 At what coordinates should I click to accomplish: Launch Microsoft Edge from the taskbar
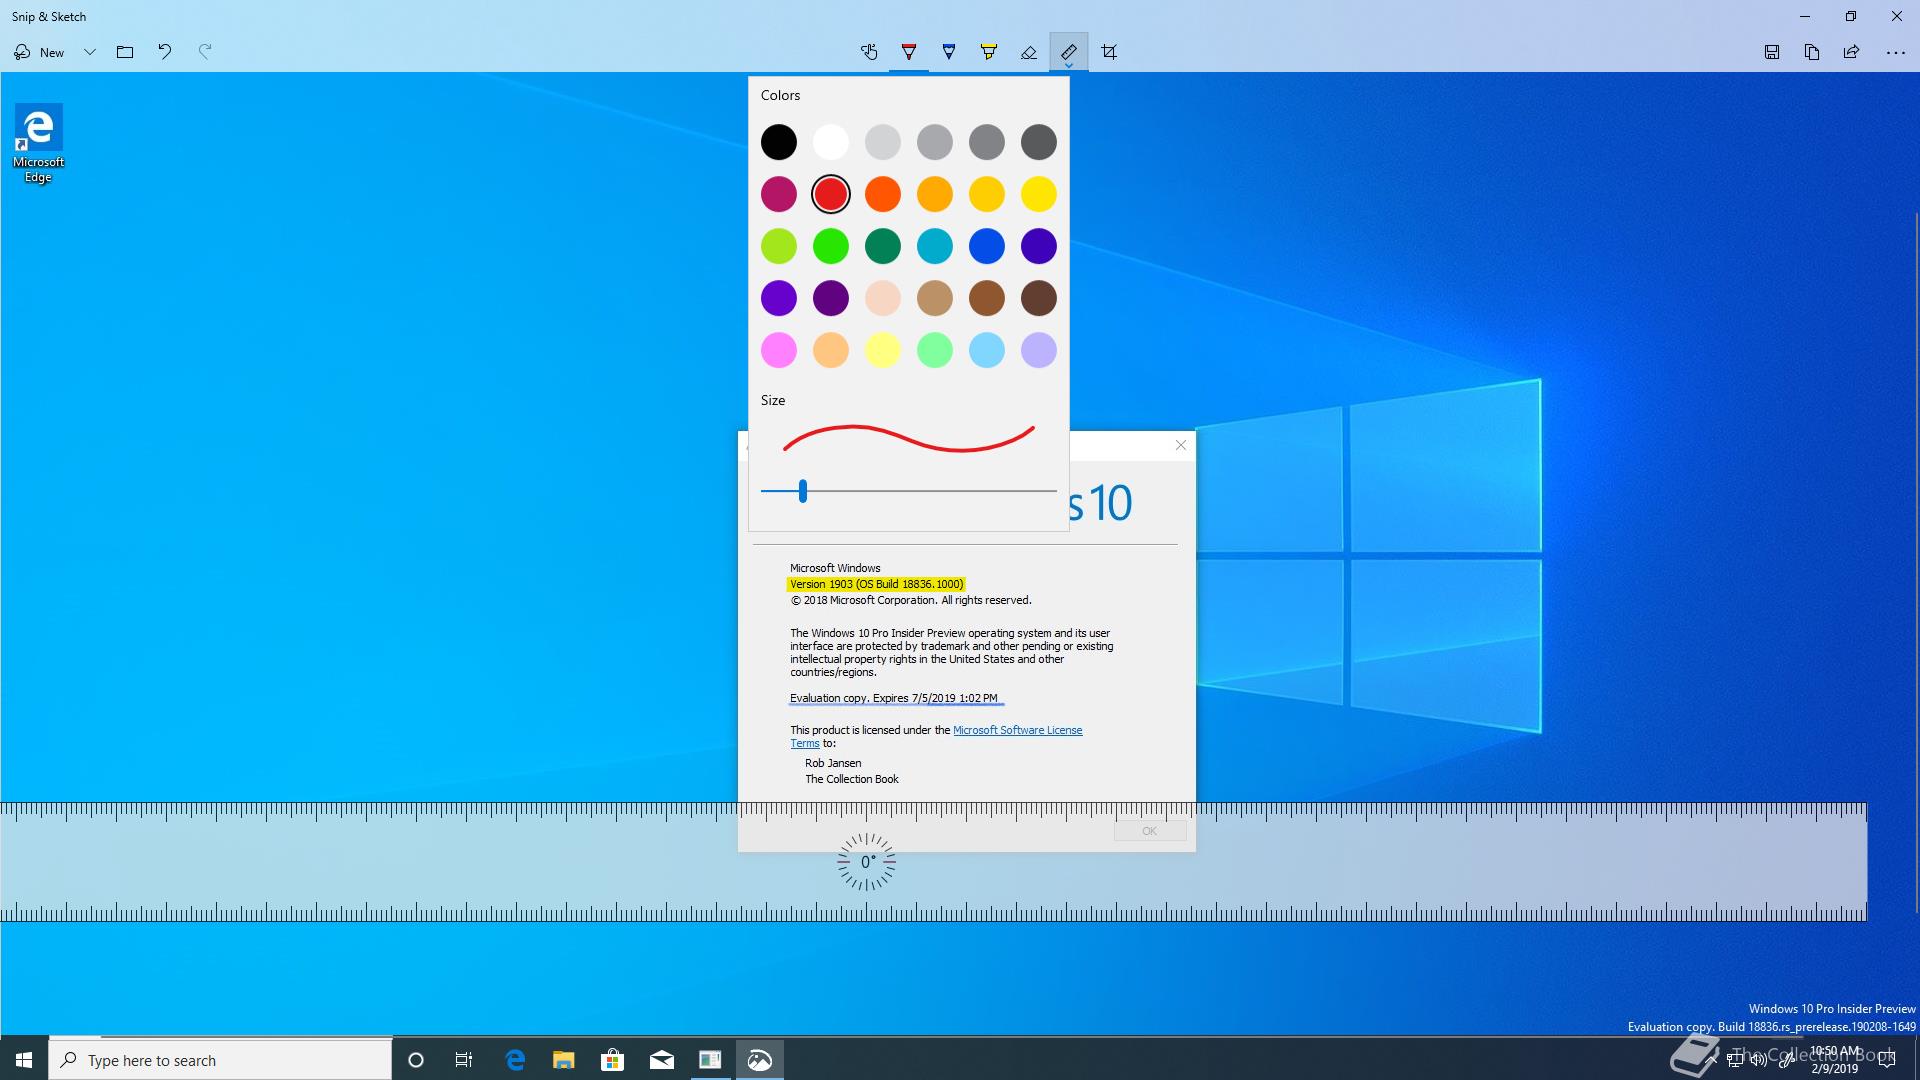515,1060
